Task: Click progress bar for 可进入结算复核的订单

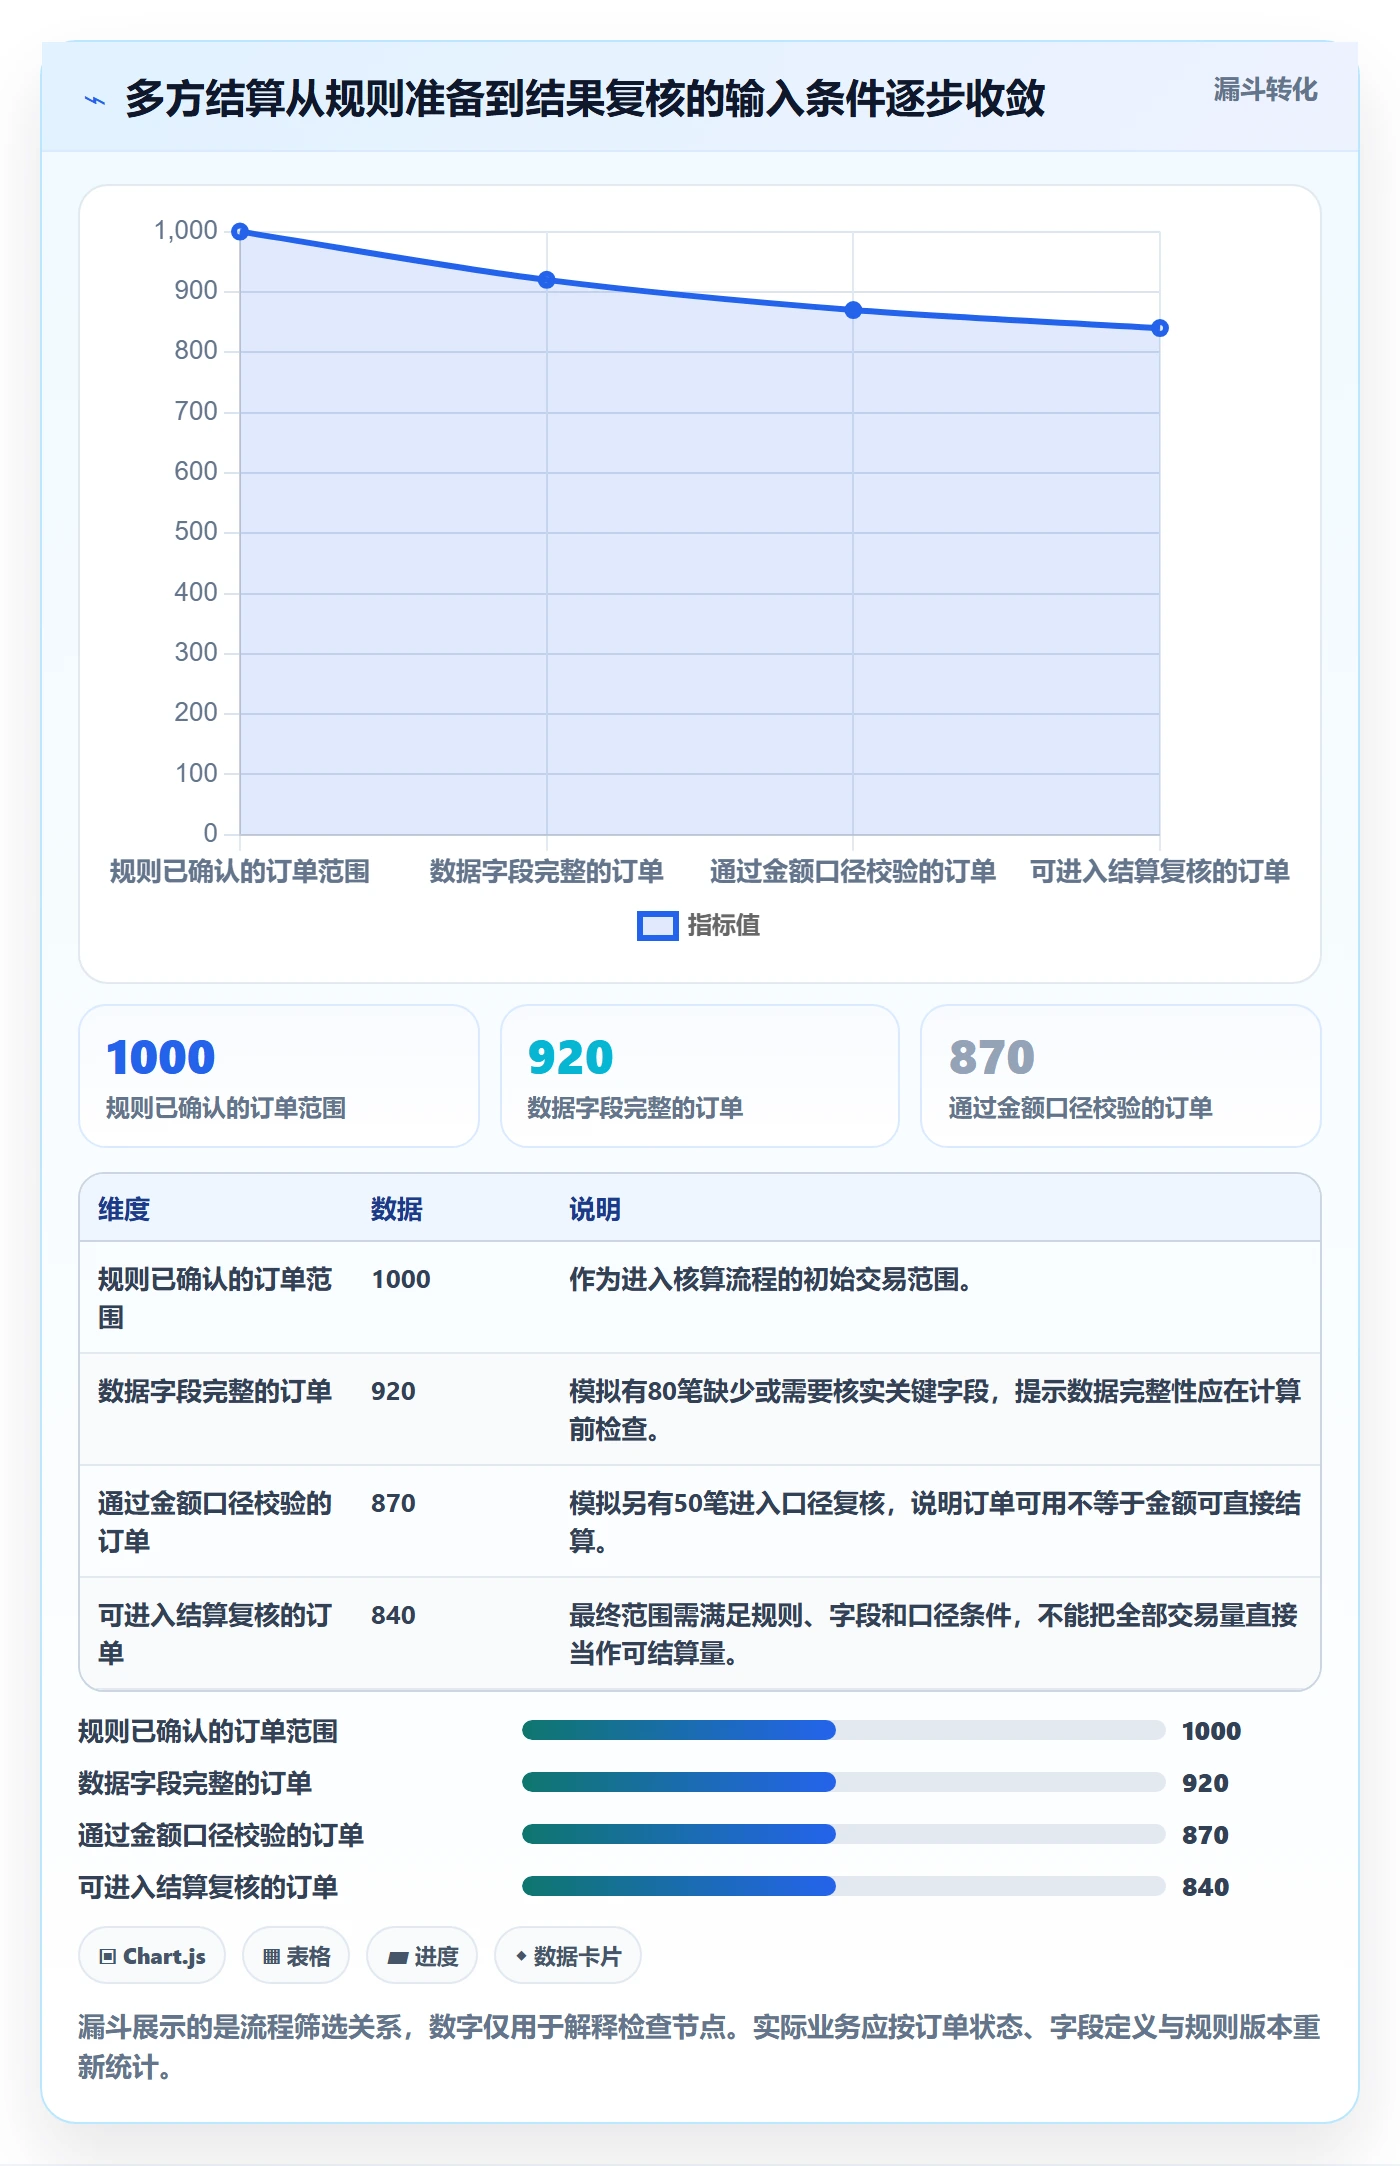Action: (x=844, y=1887)
